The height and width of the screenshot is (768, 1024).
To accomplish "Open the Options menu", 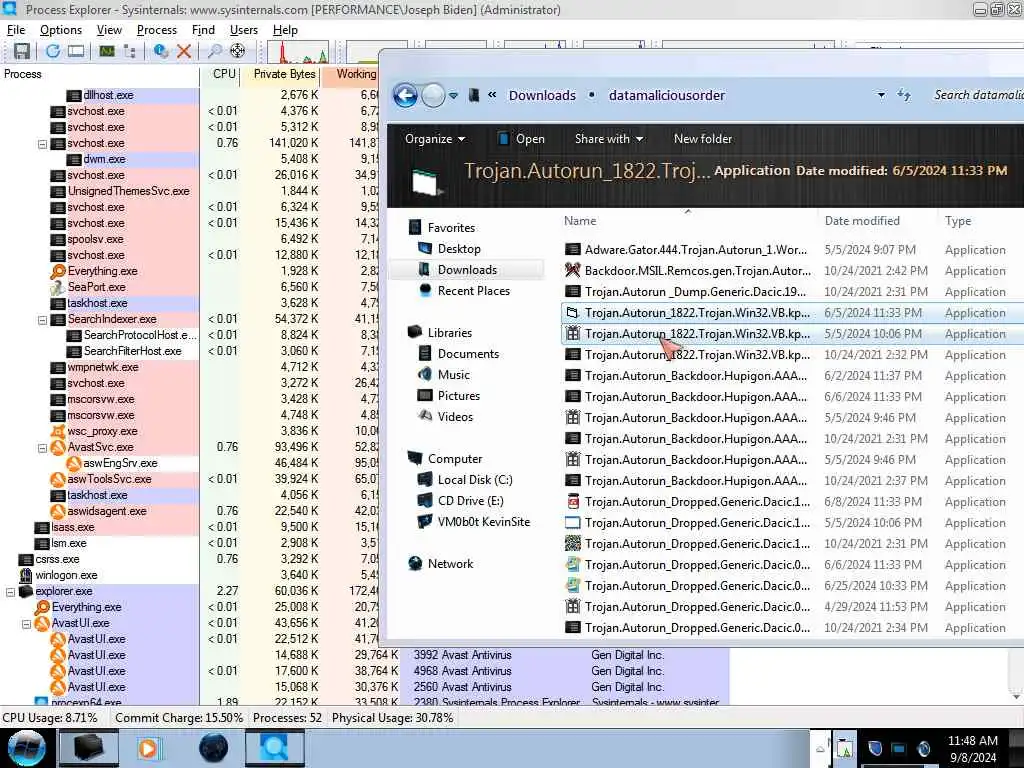I will click(61, 30).
